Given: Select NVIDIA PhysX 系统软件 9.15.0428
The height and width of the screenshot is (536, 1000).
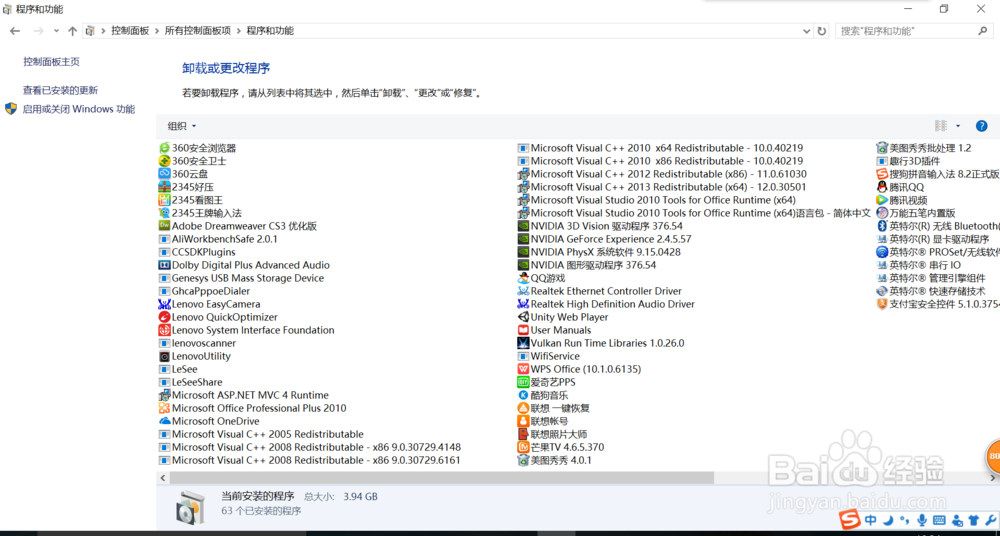Looking at the screenshot, I should pyautogui.click(x=599, y=252).
